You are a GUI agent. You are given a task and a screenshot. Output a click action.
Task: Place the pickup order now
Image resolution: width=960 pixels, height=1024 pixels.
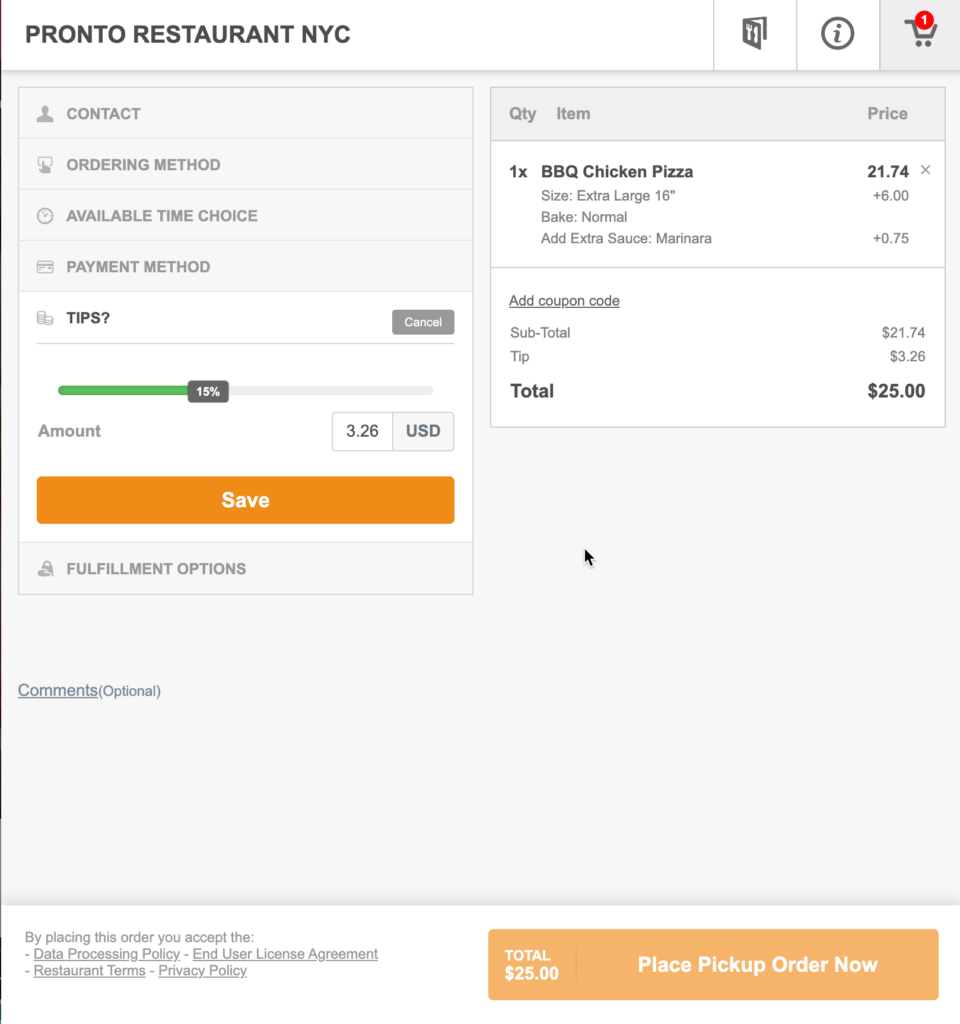[757, 964]
